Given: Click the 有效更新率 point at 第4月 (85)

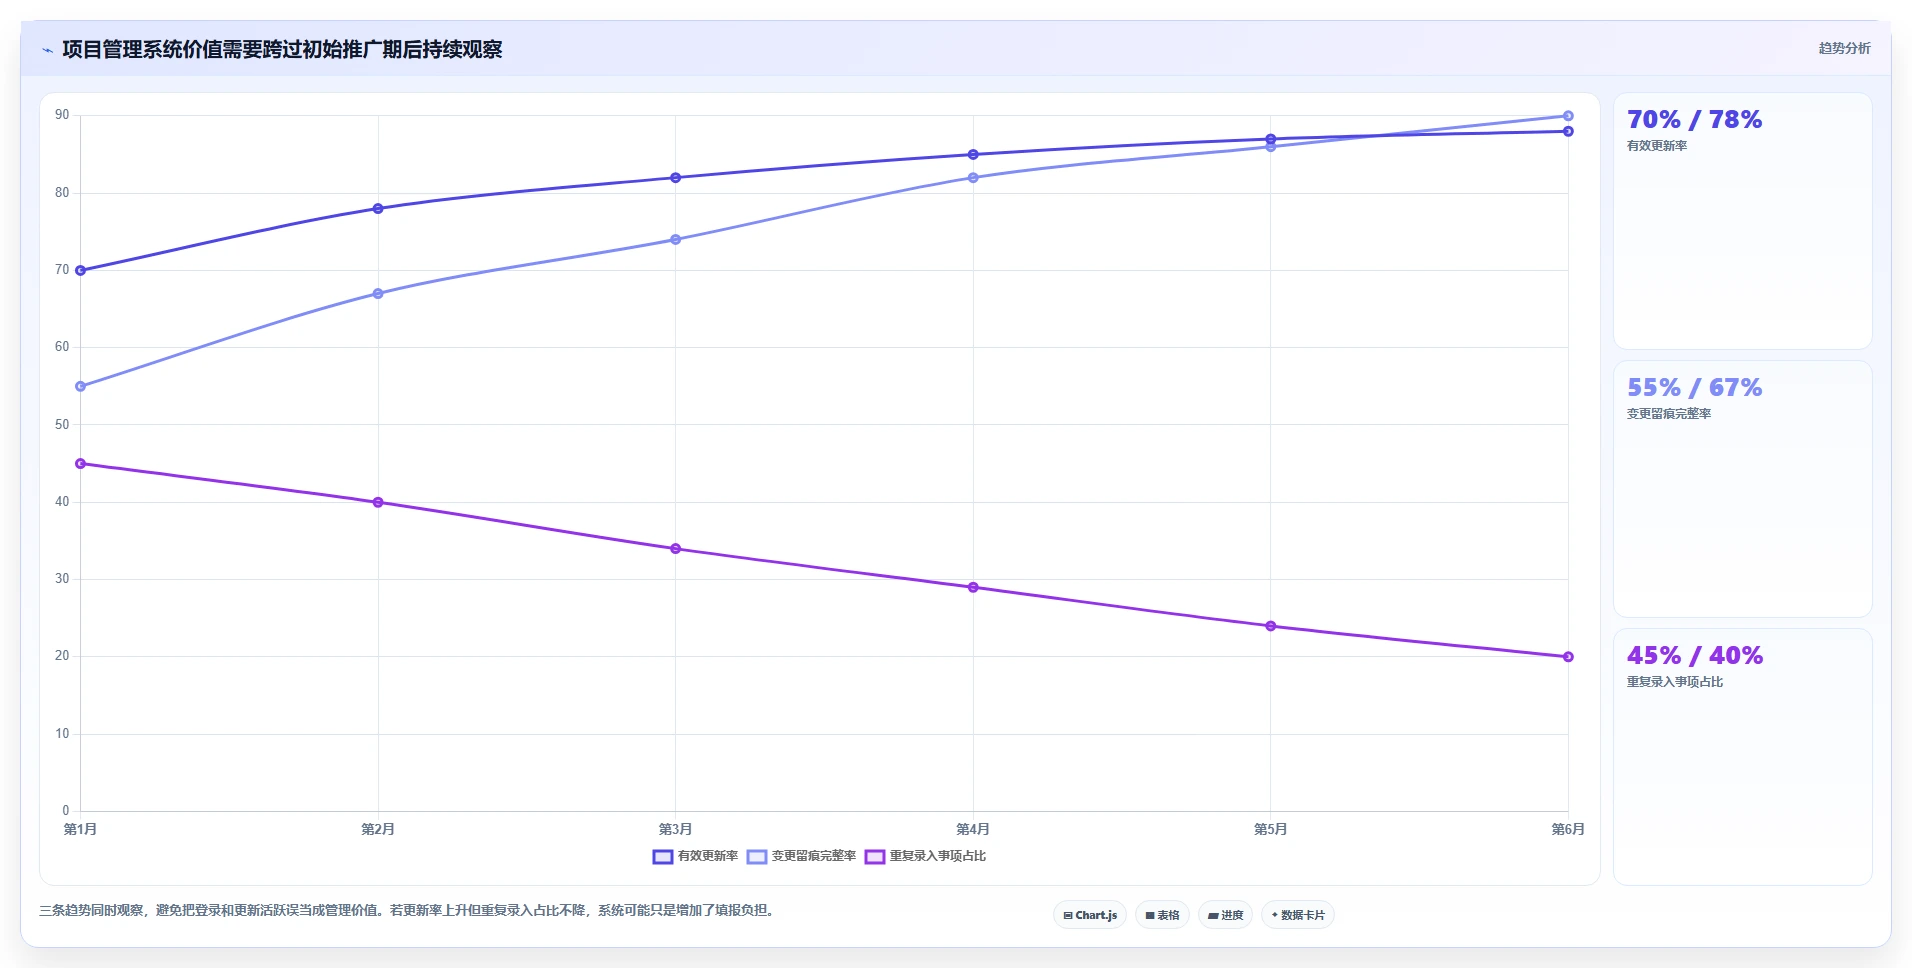Looking at the screenshot, I should coord(973,155).
